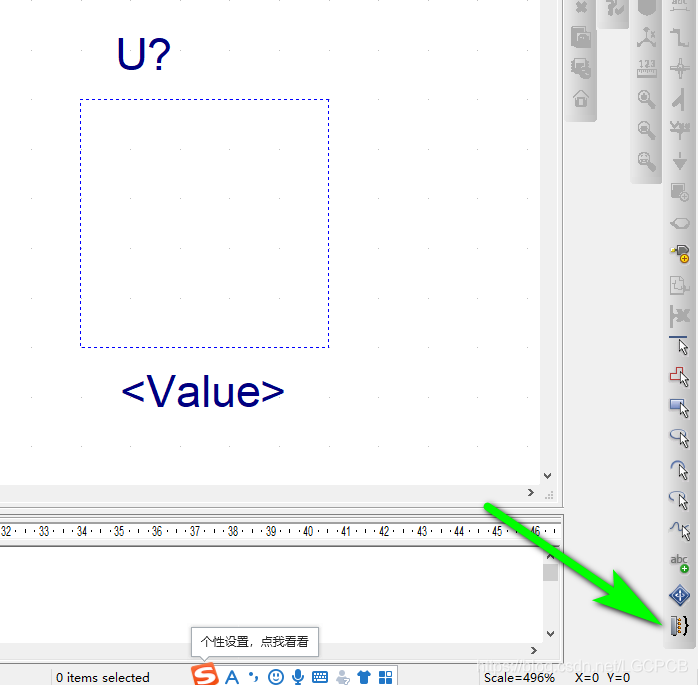Click the Sogou microphone voice input

point(298,677)
